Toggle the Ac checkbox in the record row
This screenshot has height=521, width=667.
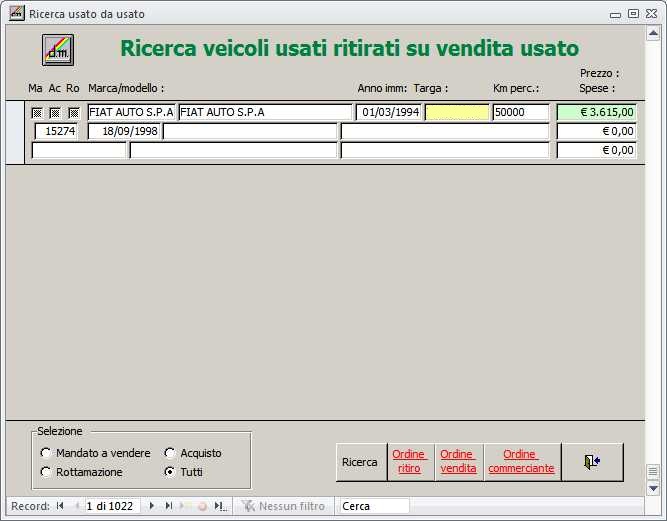pos(55,113)
